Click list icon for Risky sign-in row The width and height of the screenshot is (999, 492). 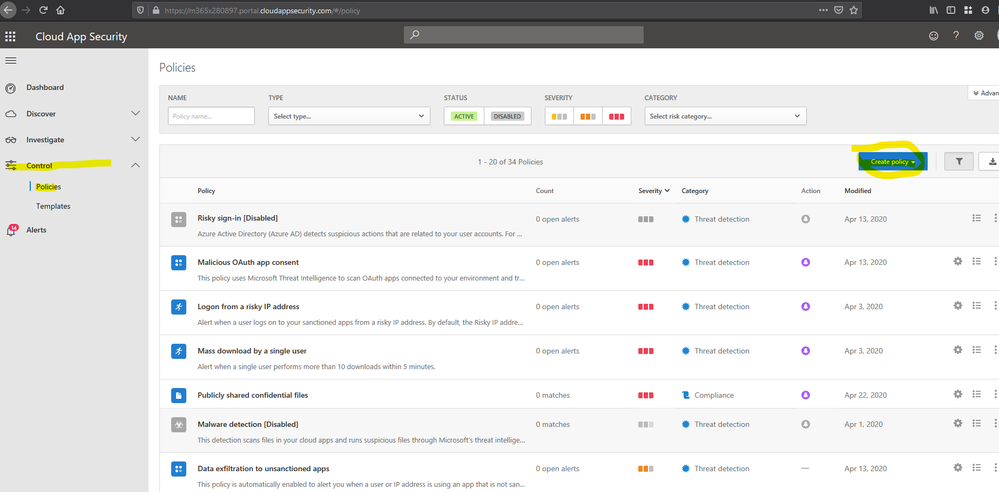click(x=976, y=218)
